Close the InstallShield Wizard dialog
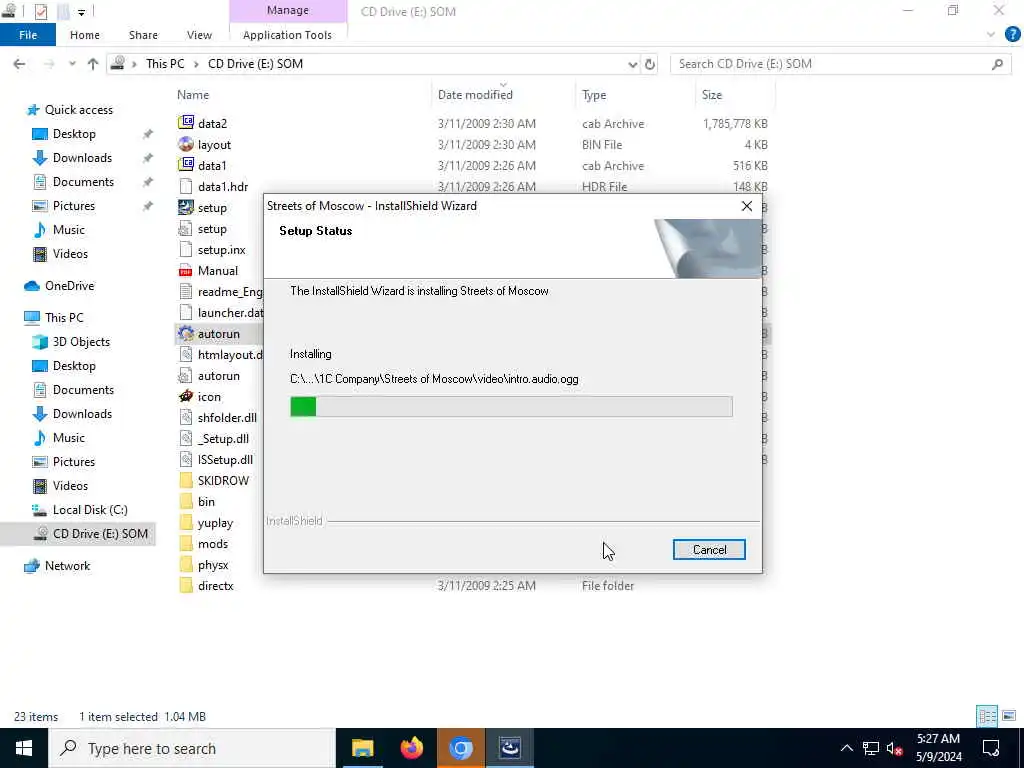Viewport: 1024px width, 768px height. 746,206
